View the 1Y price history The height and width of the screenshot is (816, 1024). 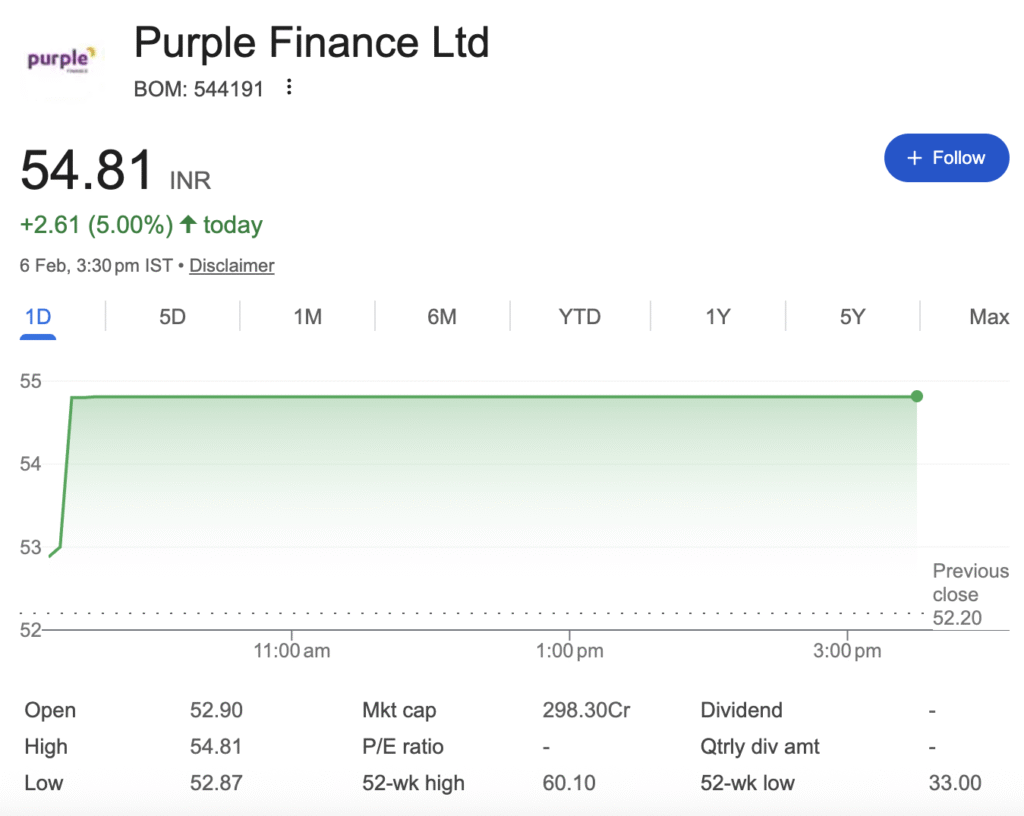[x=717, y=317]
